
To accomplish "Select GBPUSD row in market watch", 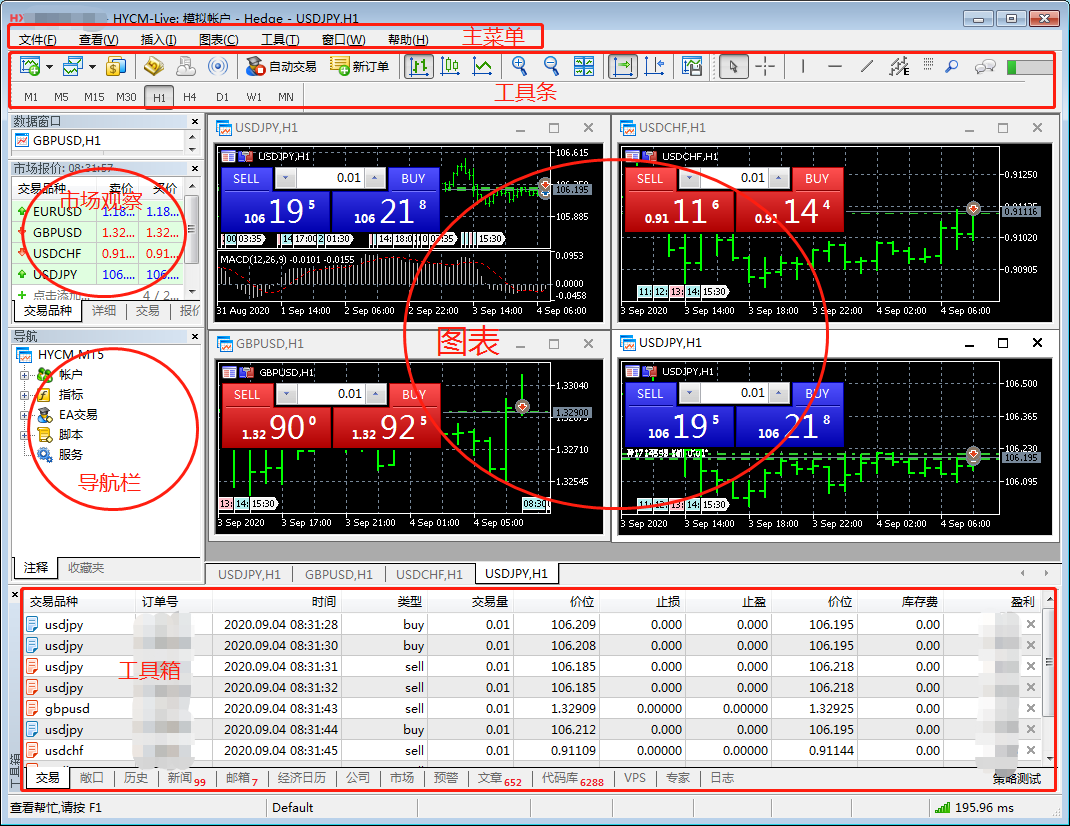I will tap(98, 233).
